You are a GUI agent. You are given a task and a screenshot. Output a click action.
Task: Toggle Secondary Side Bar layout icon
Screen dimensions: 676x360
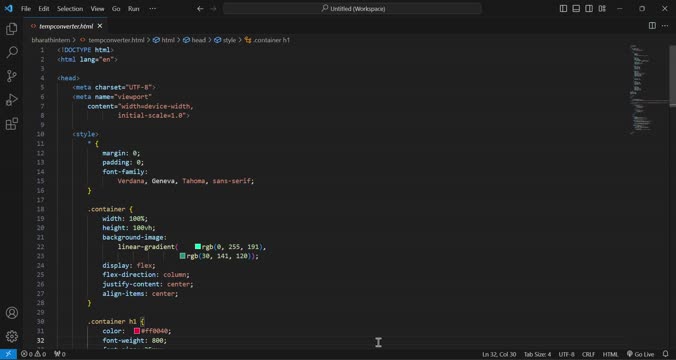click(x=589, y=9)
